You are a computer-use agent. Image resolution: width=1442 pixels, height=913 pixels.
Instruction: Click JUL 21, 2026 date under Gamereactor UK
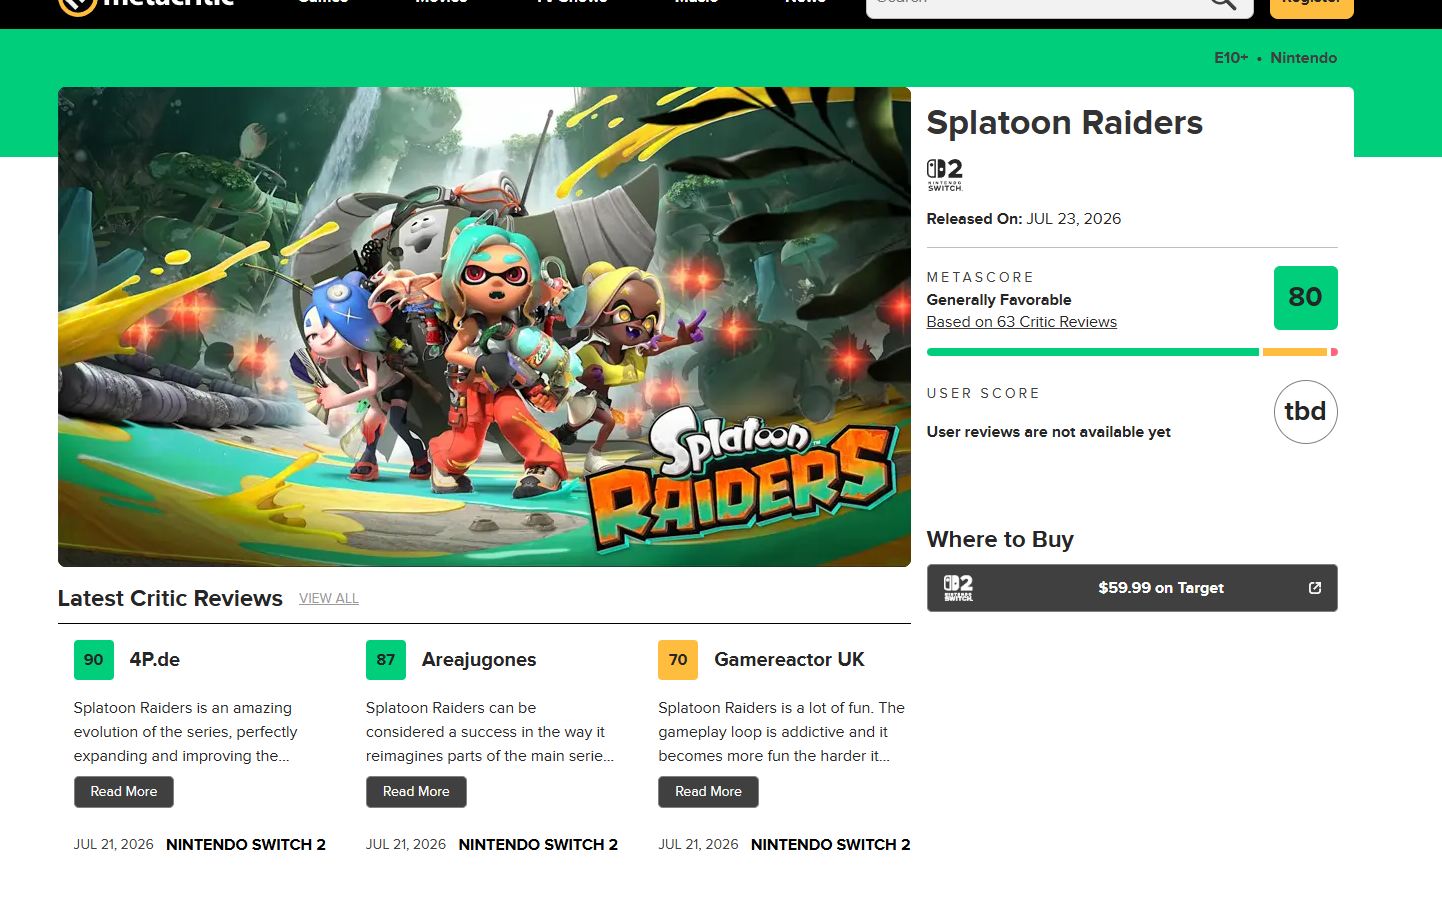click(698, 845)
